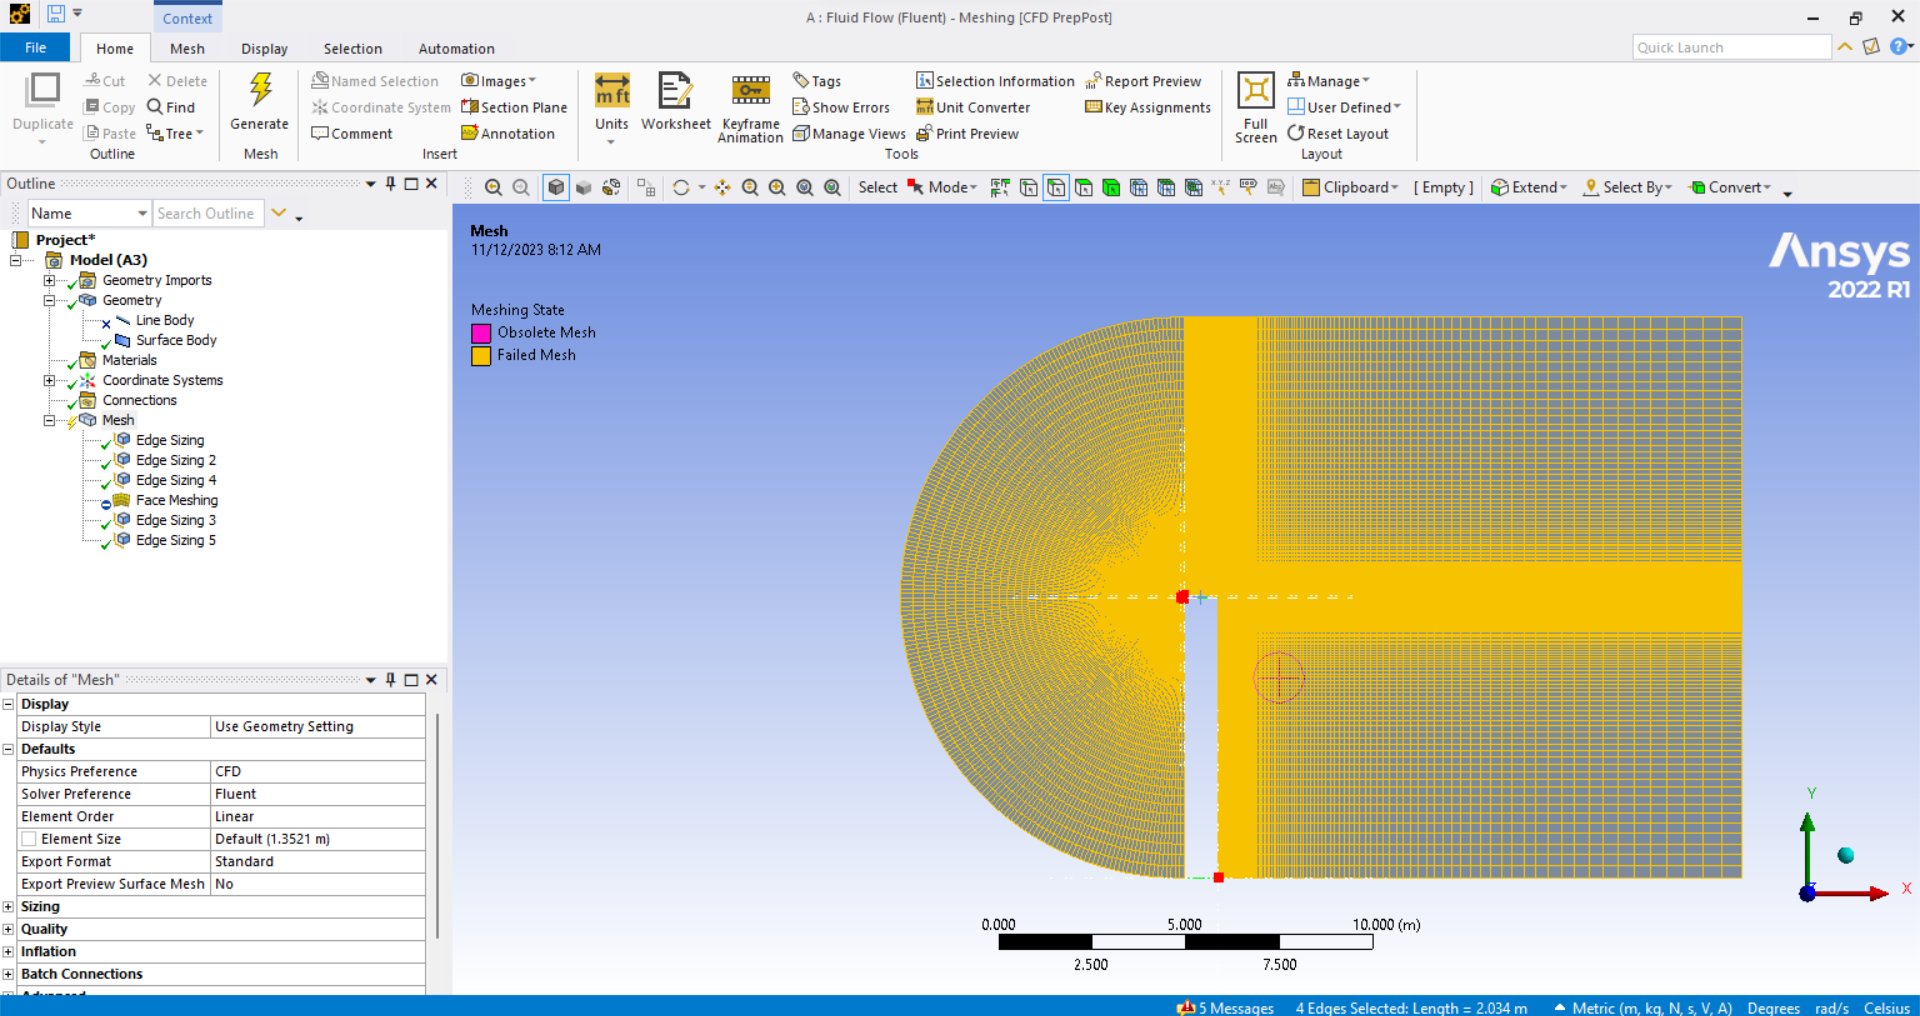This screenshot has height=1016, width=1920.
Task: Pin the Details of Mesh panel
Action: pyautogui.click(x=391, y=679)
